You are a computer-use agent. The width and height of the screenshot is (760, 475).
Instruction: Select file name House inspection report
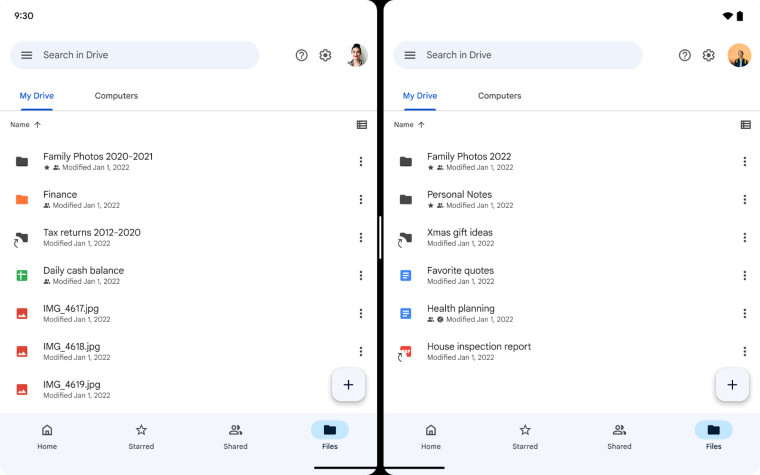click(479, 347)
